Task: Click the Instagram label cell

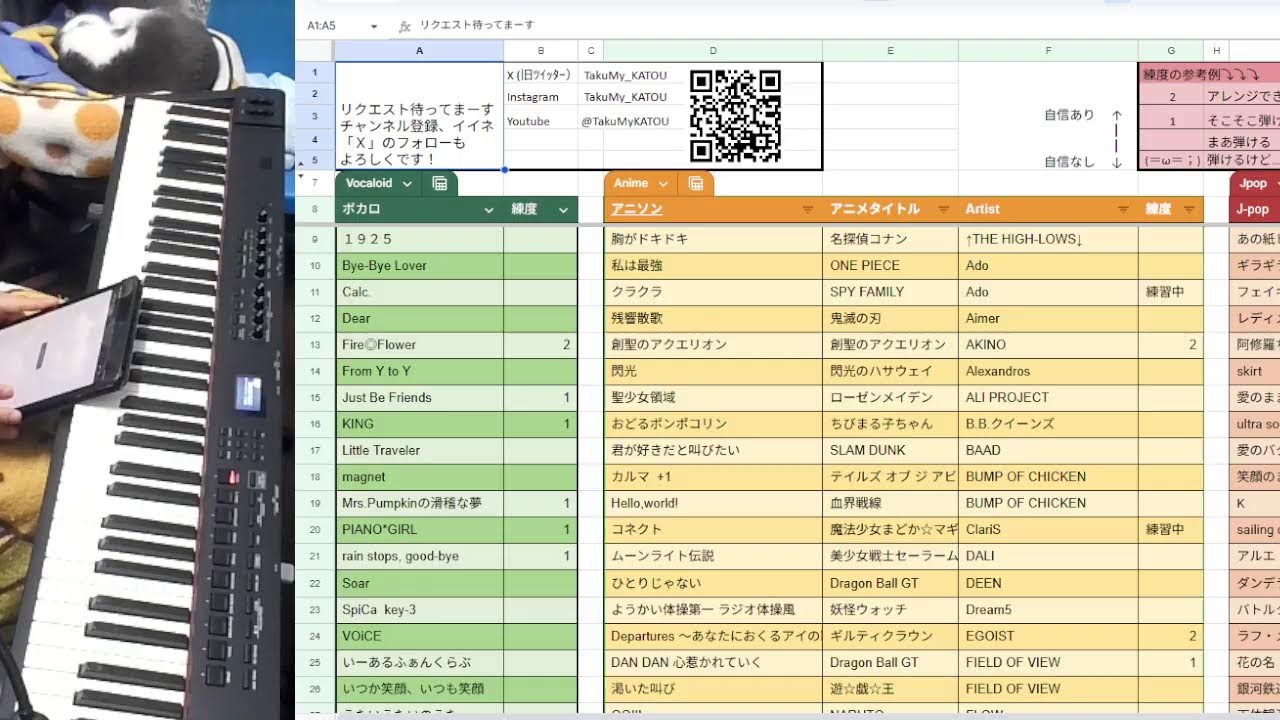Action: point(541,97)
